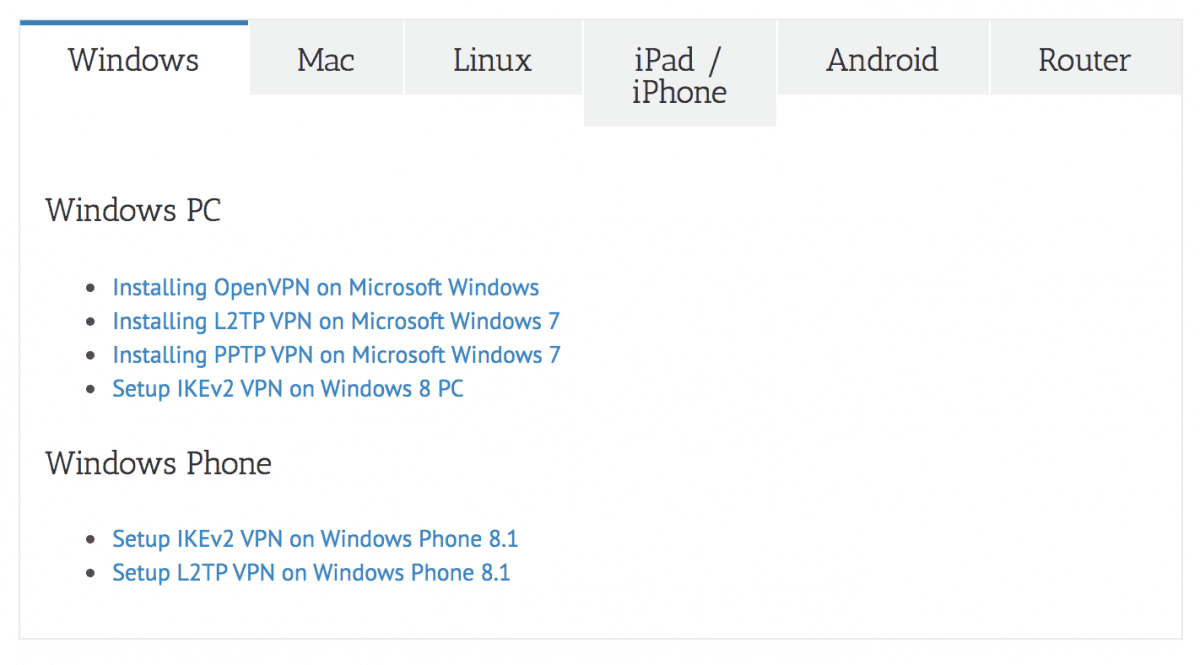
Task: Open Setup L2TP VPN on Windows Phone 8.1
Action: point(311,573)
